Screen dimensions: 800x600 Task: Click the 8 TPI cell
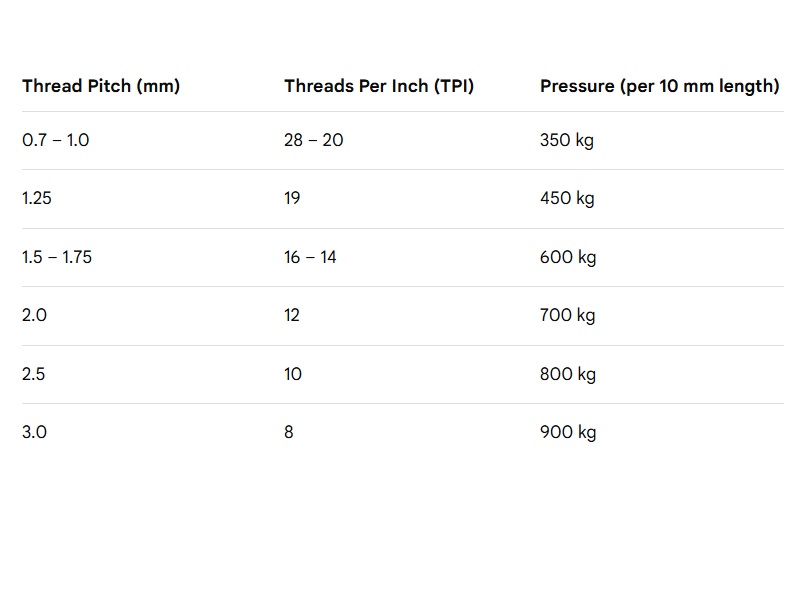pos(289,432)
